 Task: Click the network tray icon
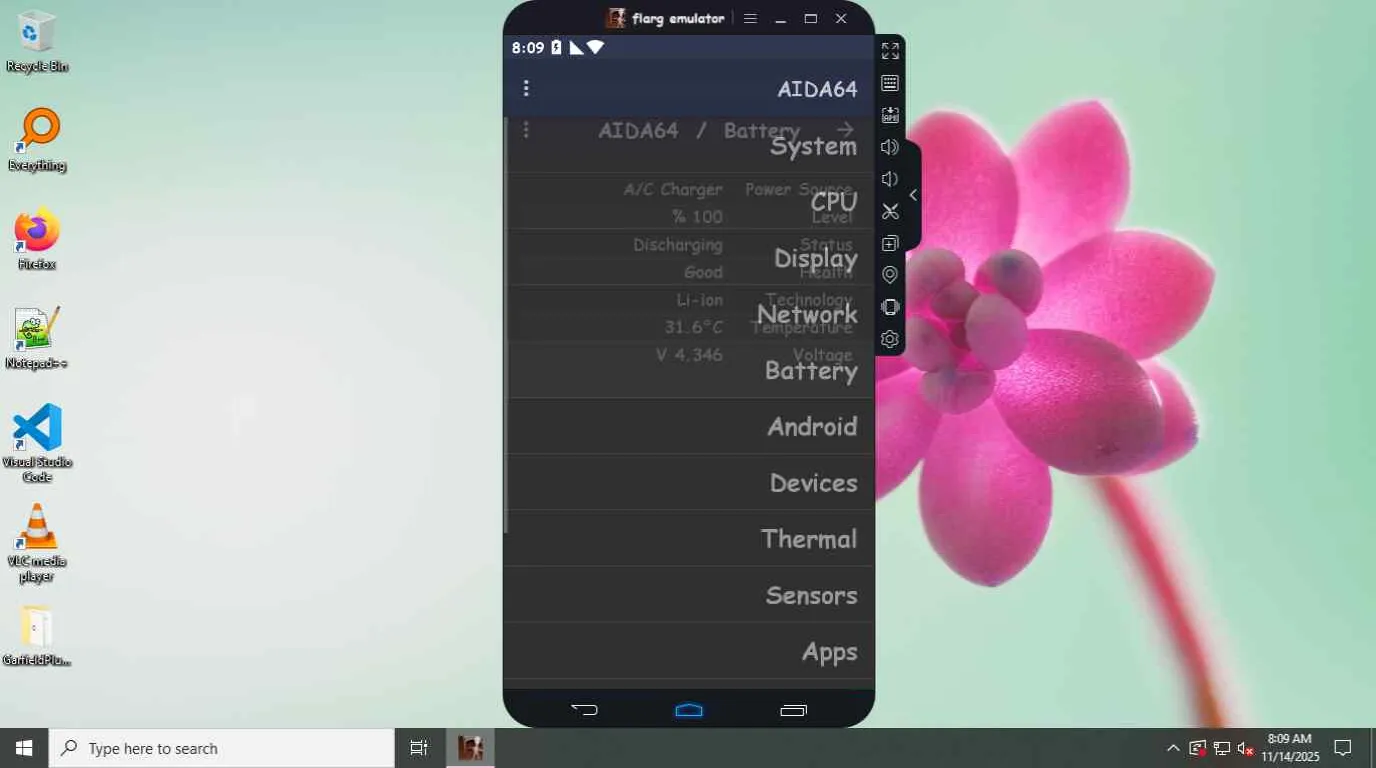1222,748
